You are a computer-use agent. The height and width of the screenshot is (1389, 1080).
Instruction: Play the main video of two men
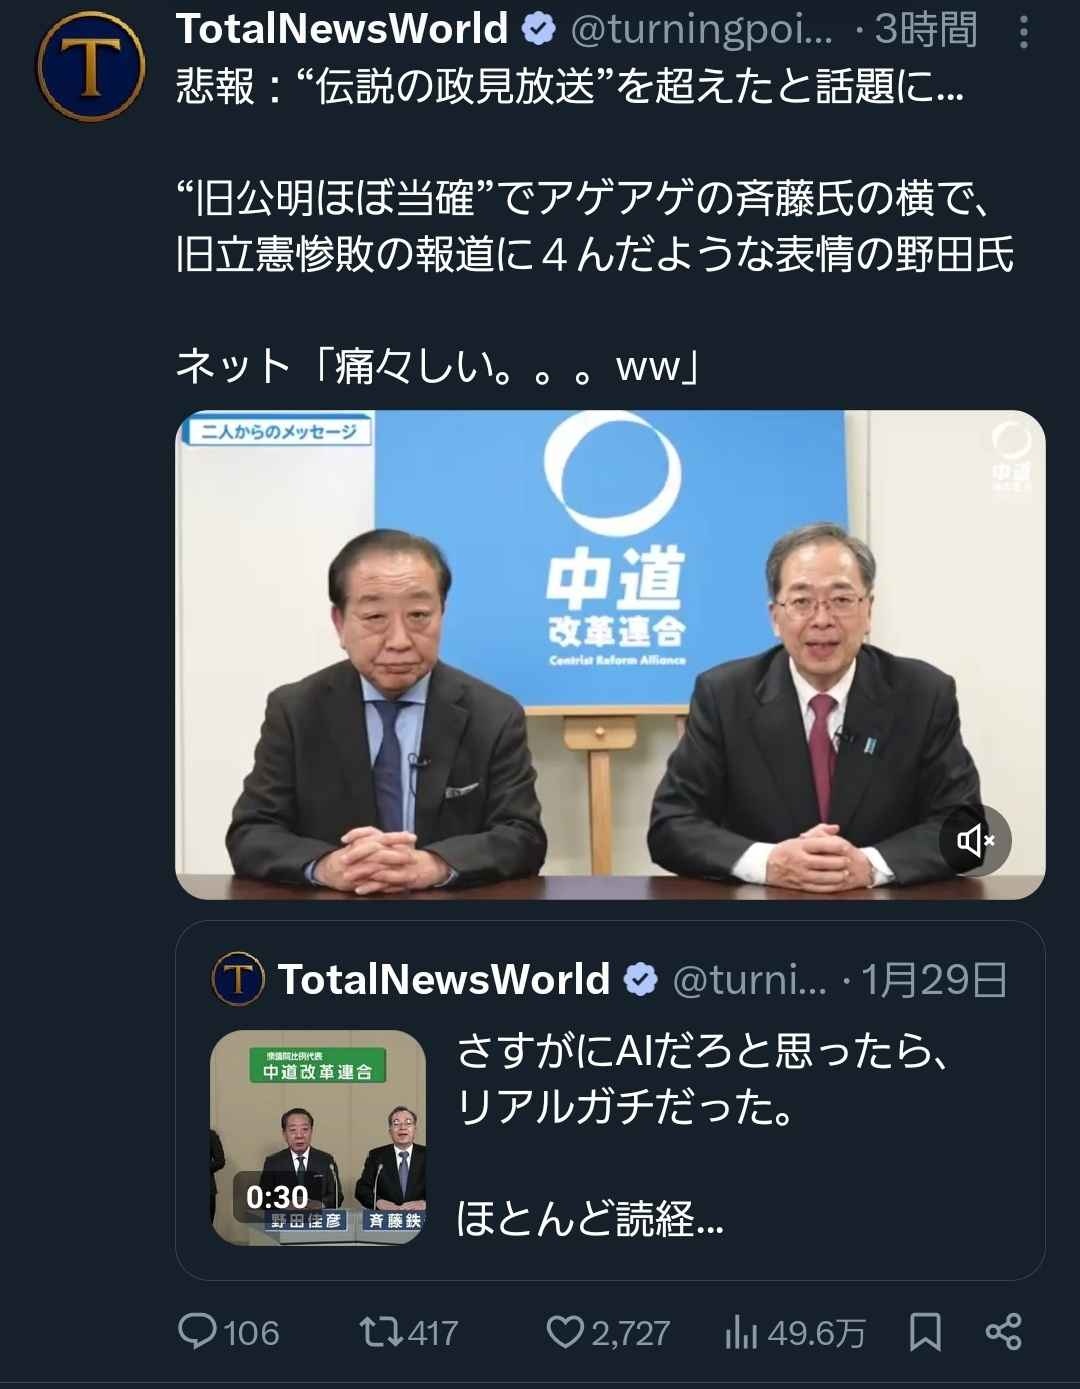tap(610, 655)
